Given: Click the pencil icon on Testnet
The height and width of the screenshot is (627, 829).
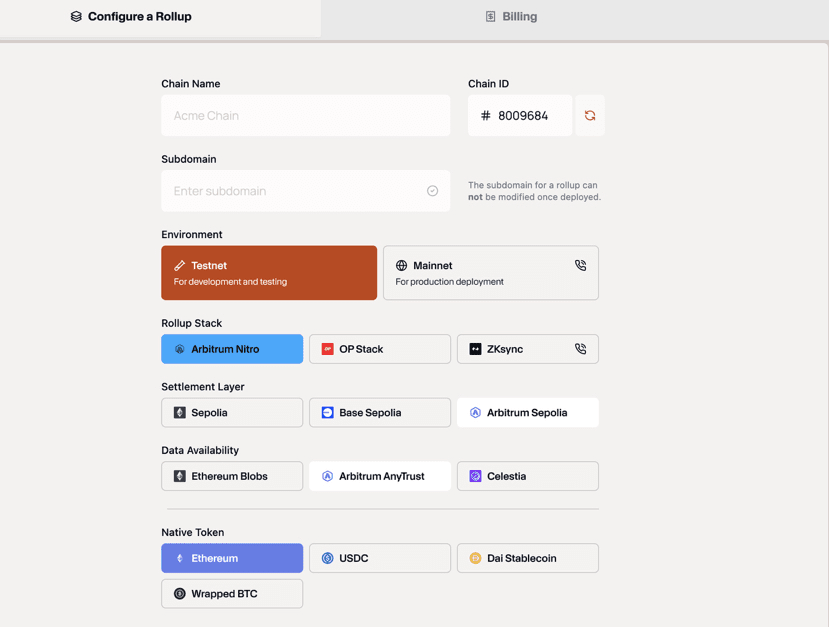Looking at the screenshot, I should [x=180, y=266].
